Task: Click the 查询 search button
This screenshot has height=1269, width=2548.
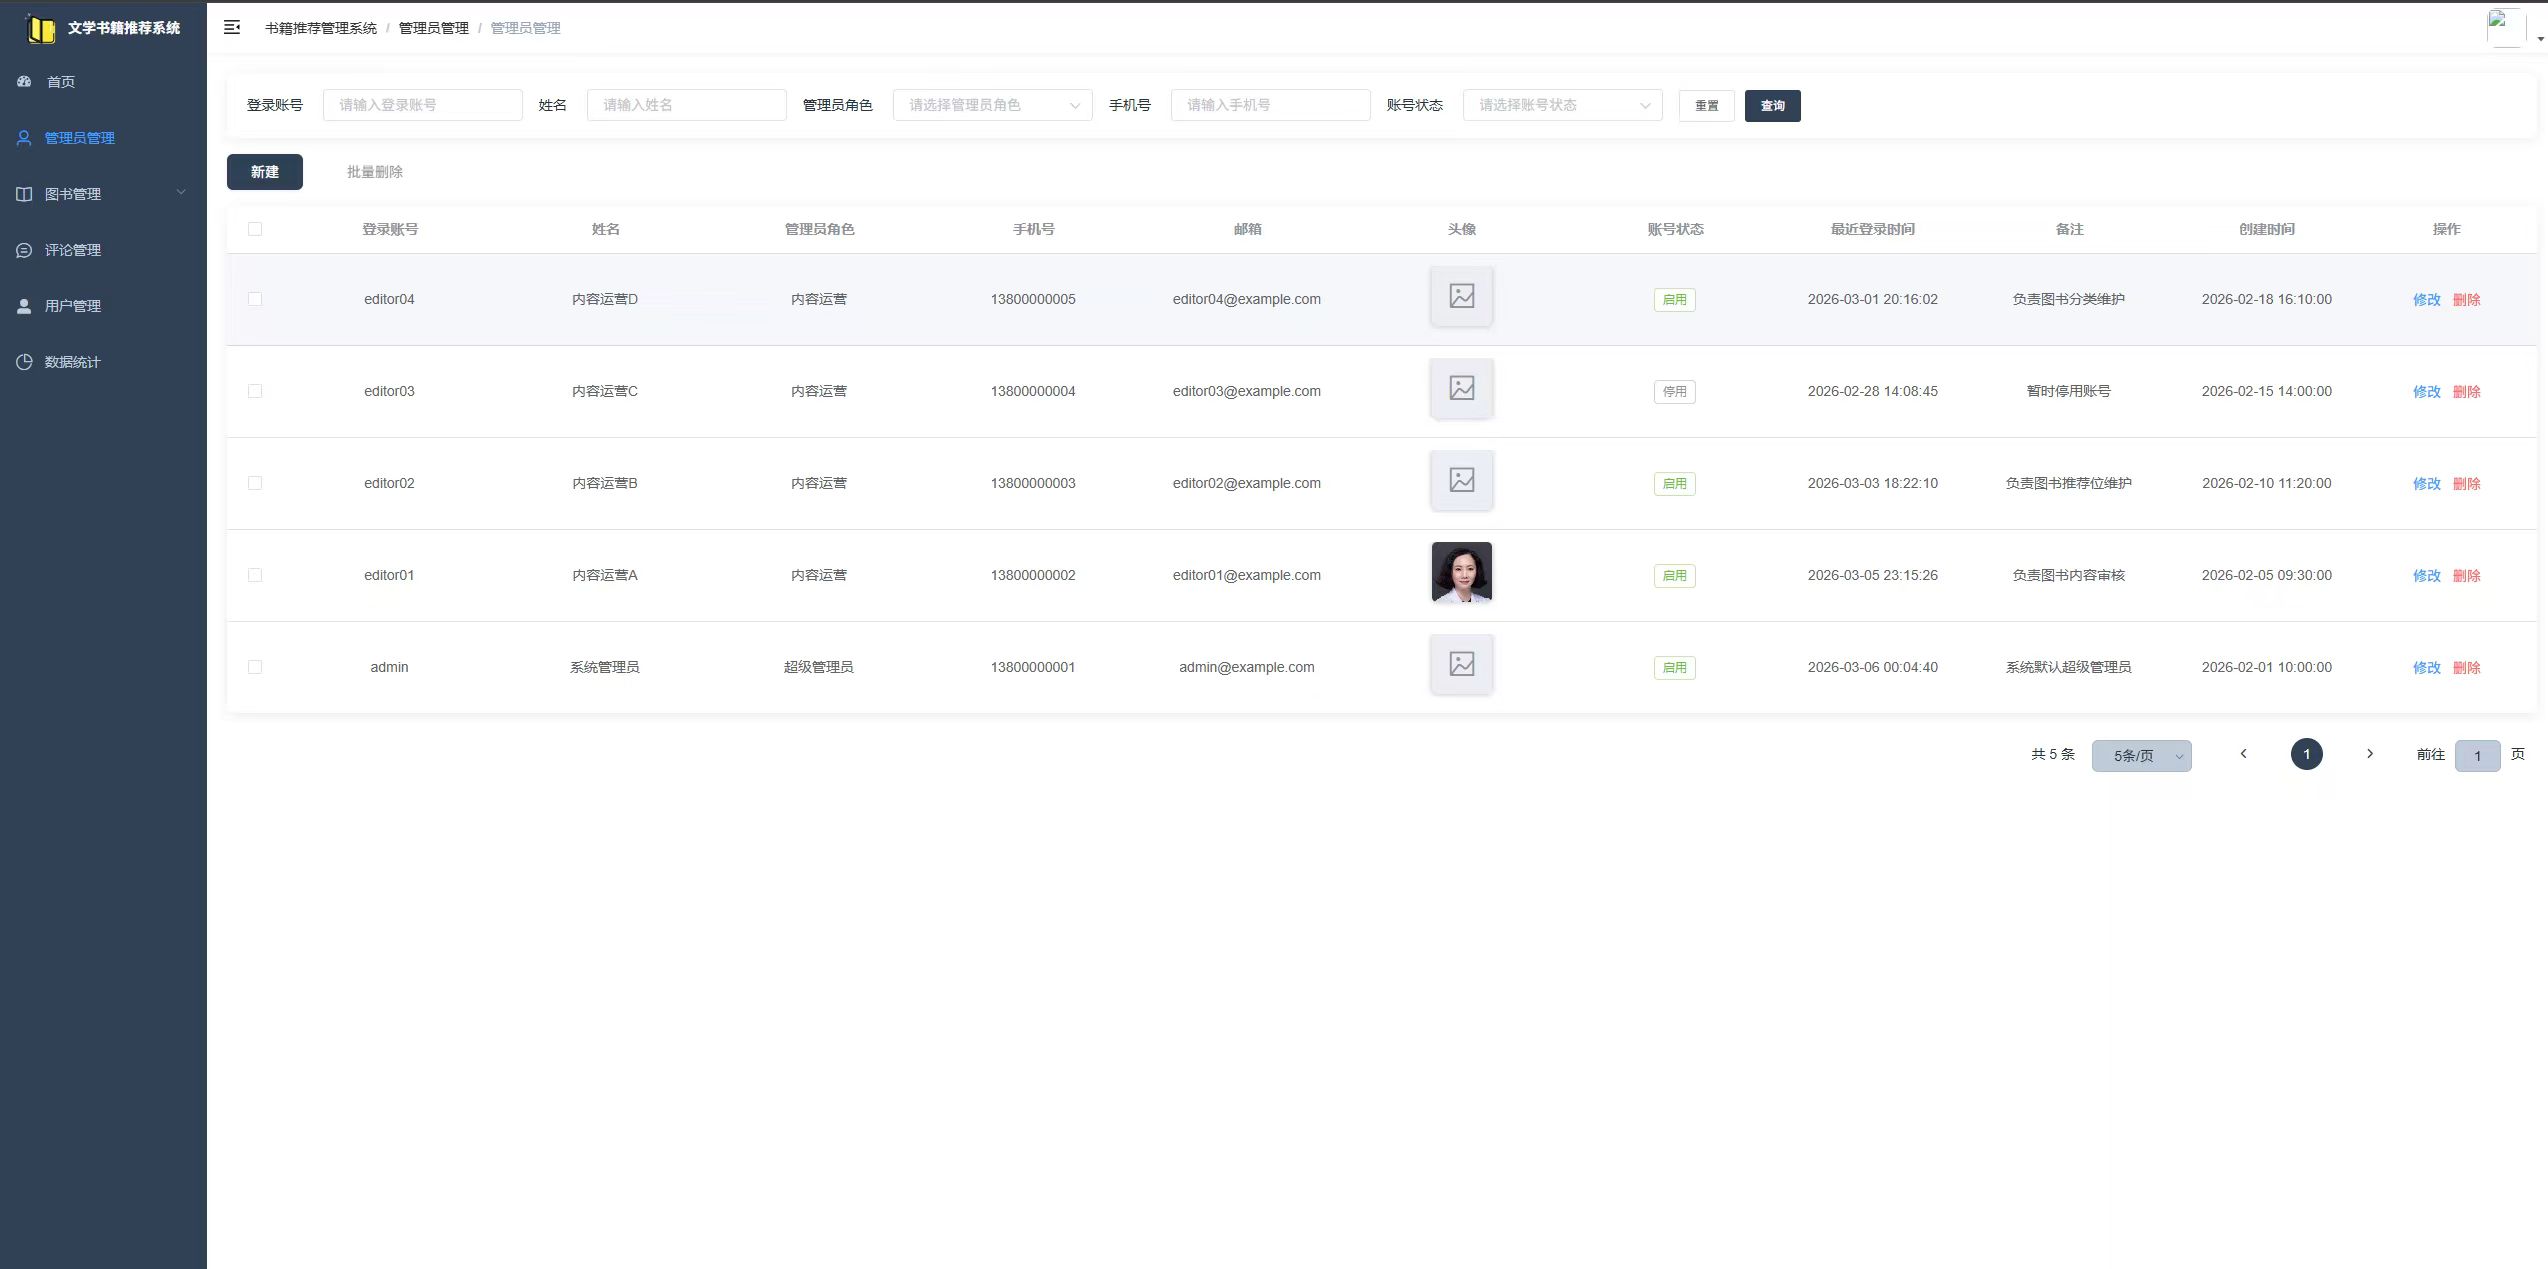Action: click(x=1772, y=106)
